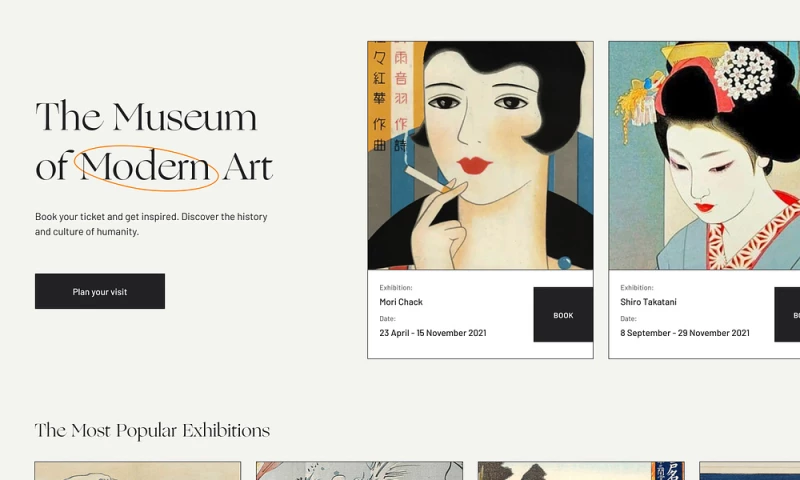The width and height of the screenshot is (800, 480).
Task: Click the date 8 September - 29 November 2021
Action: click(685, 333)
